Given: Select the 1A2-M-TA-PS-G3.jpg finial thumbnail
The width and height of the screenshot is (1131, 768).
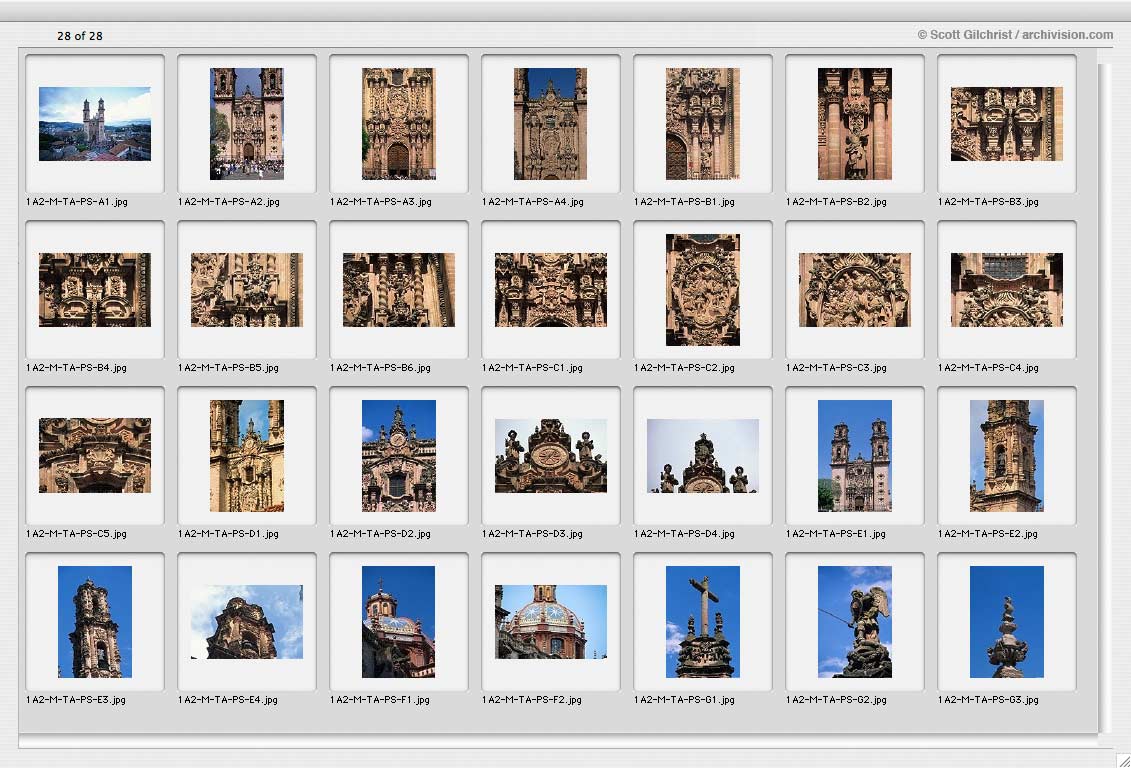Looking at the screenshot, I should (x=1007, y=622).
